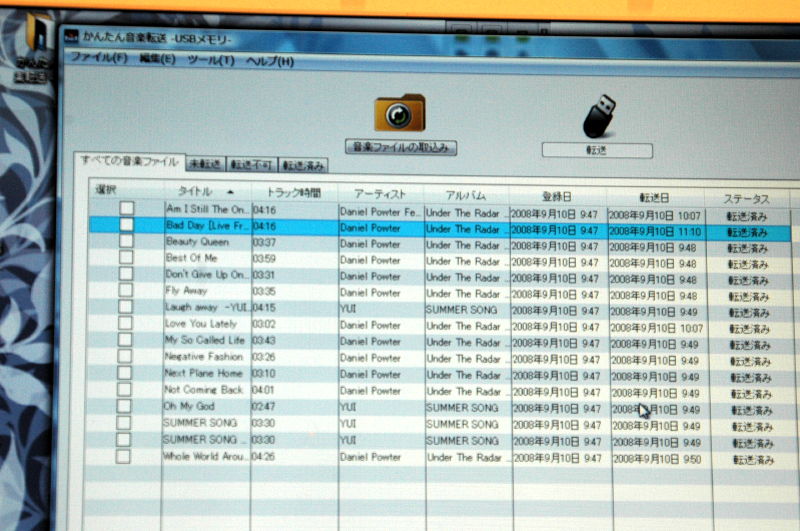
Task: Switch to the 転送不可 tab
Action: [252, 165]
